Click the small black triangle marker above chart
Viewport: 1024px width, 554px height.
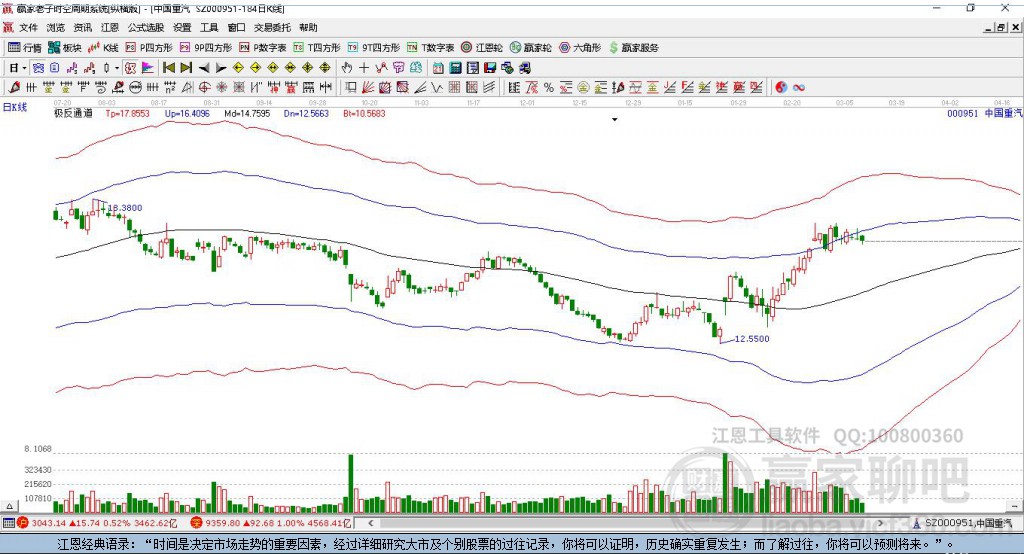tap(615, 120)
